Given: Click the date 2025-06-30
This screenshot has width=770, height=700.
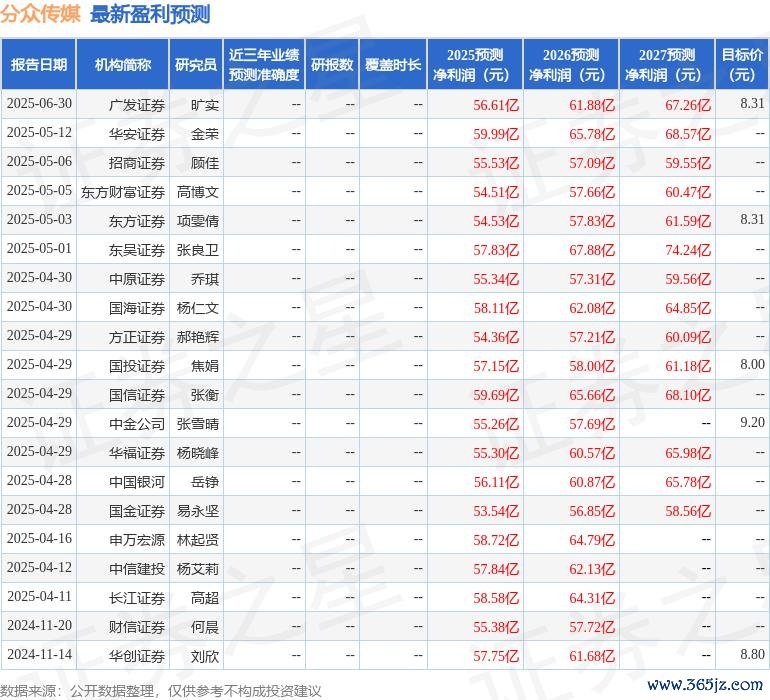Looking at the screenshot, I should coord(39,104).
